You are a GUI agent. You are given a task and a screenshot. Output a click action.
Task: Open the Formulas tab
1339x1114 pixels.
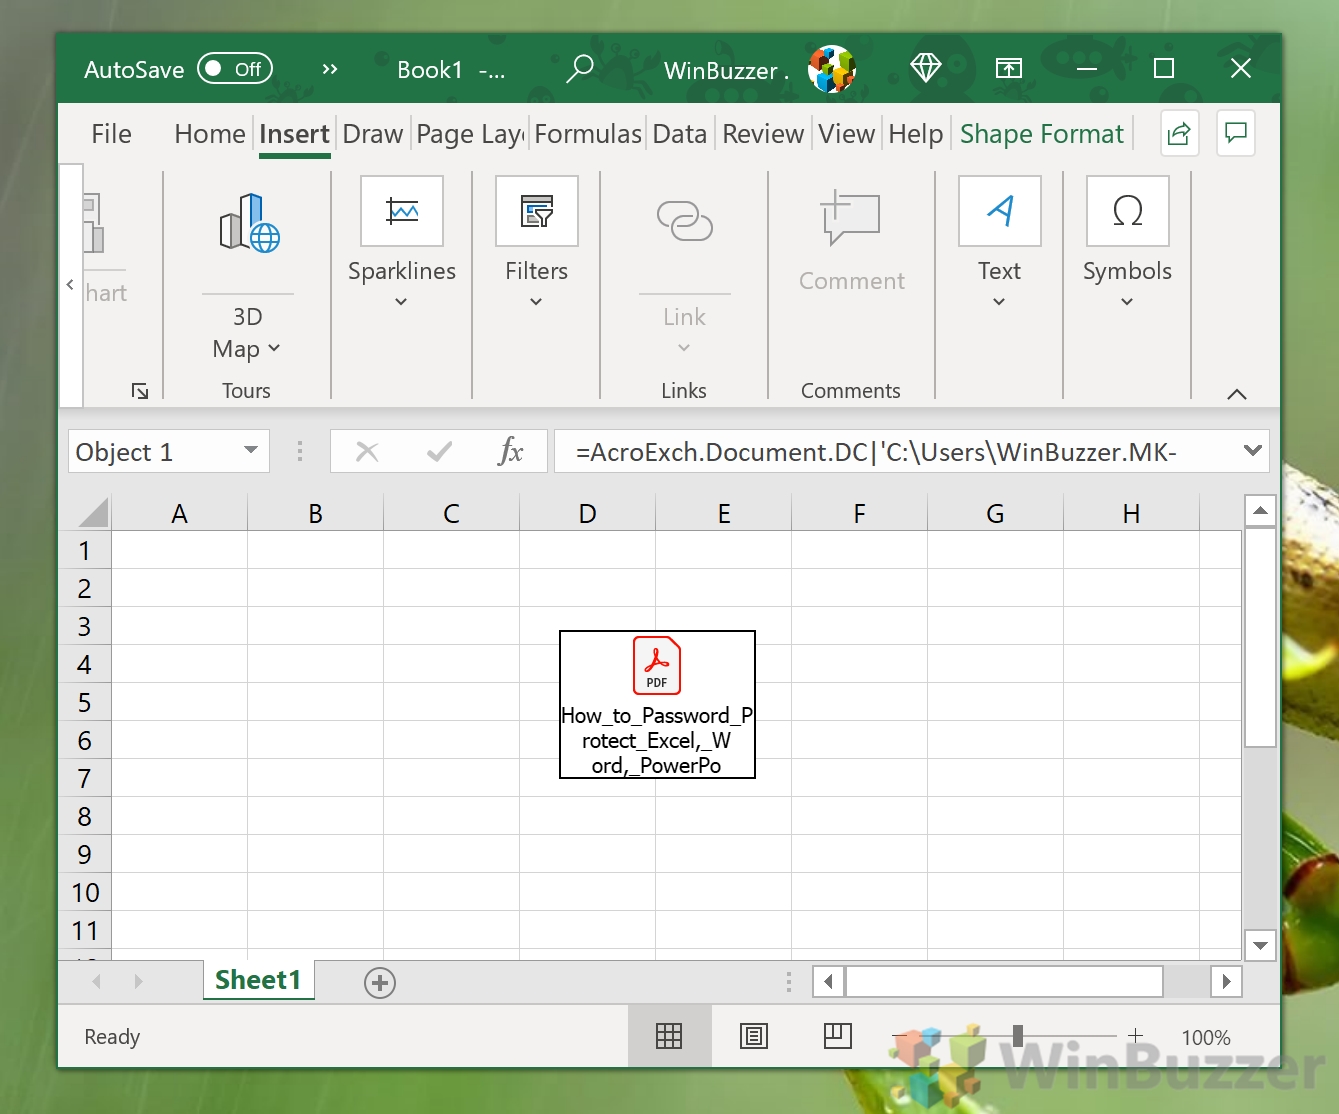click(x=587, y=134)
